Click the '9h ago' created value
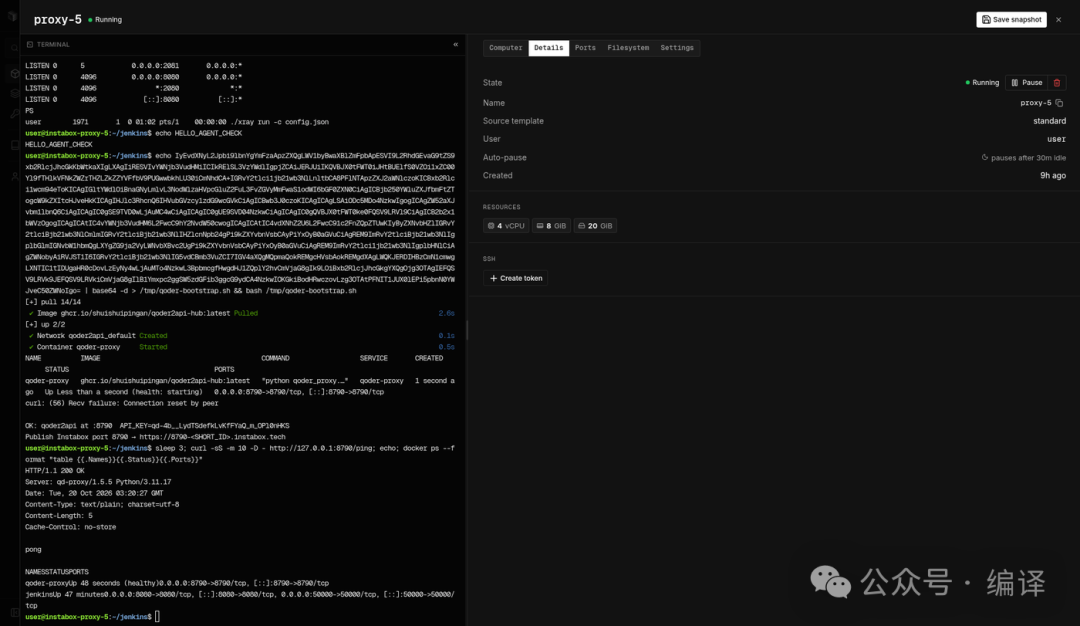 (1052, 176)
